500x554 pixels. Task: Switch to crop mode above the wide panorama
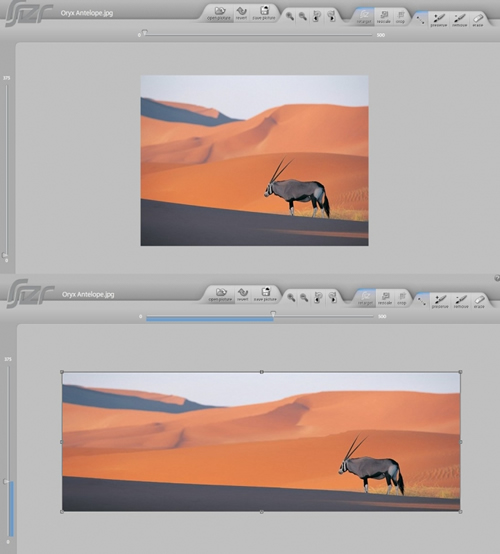click(401, 298)
